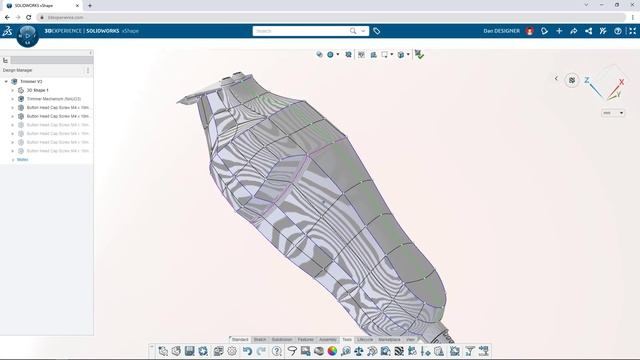640x360 pixels.
Task: Click the 3DS logo icon
Action: coord(7,31)
